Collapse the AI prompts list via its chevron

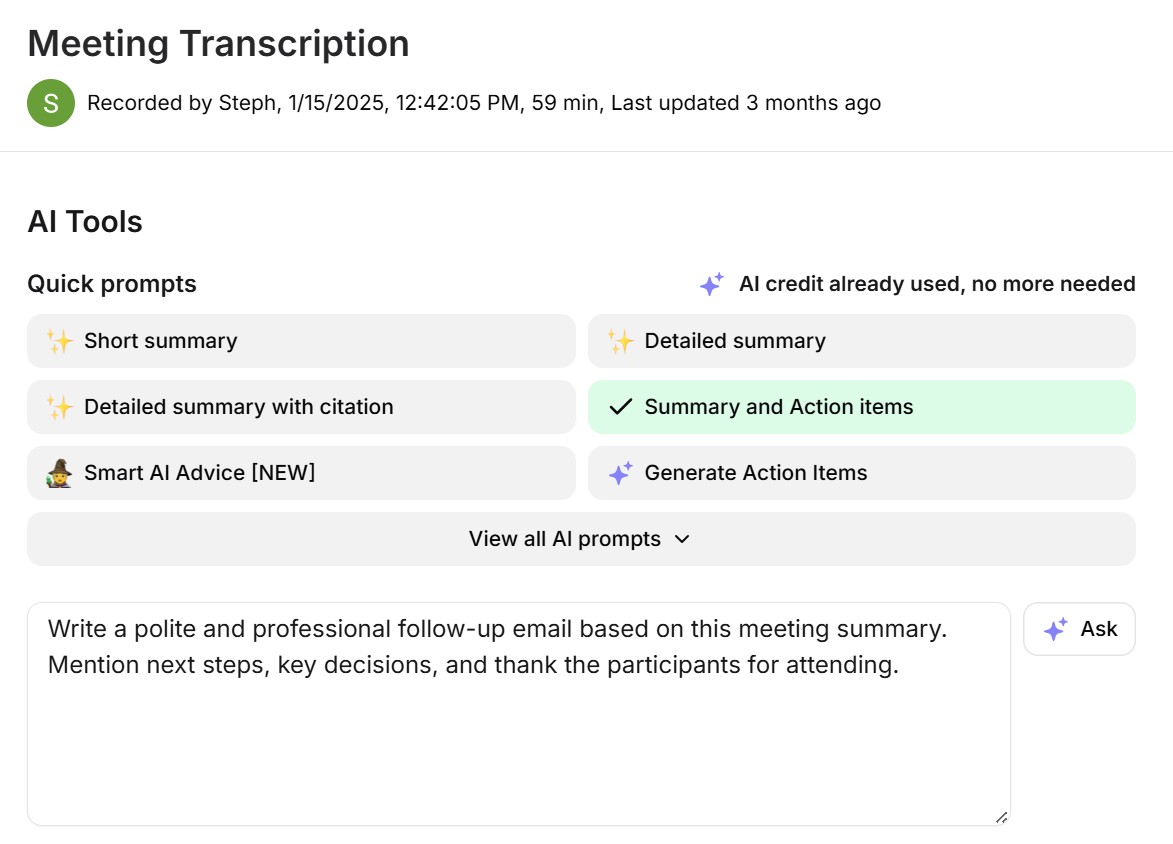pos(682,538)
